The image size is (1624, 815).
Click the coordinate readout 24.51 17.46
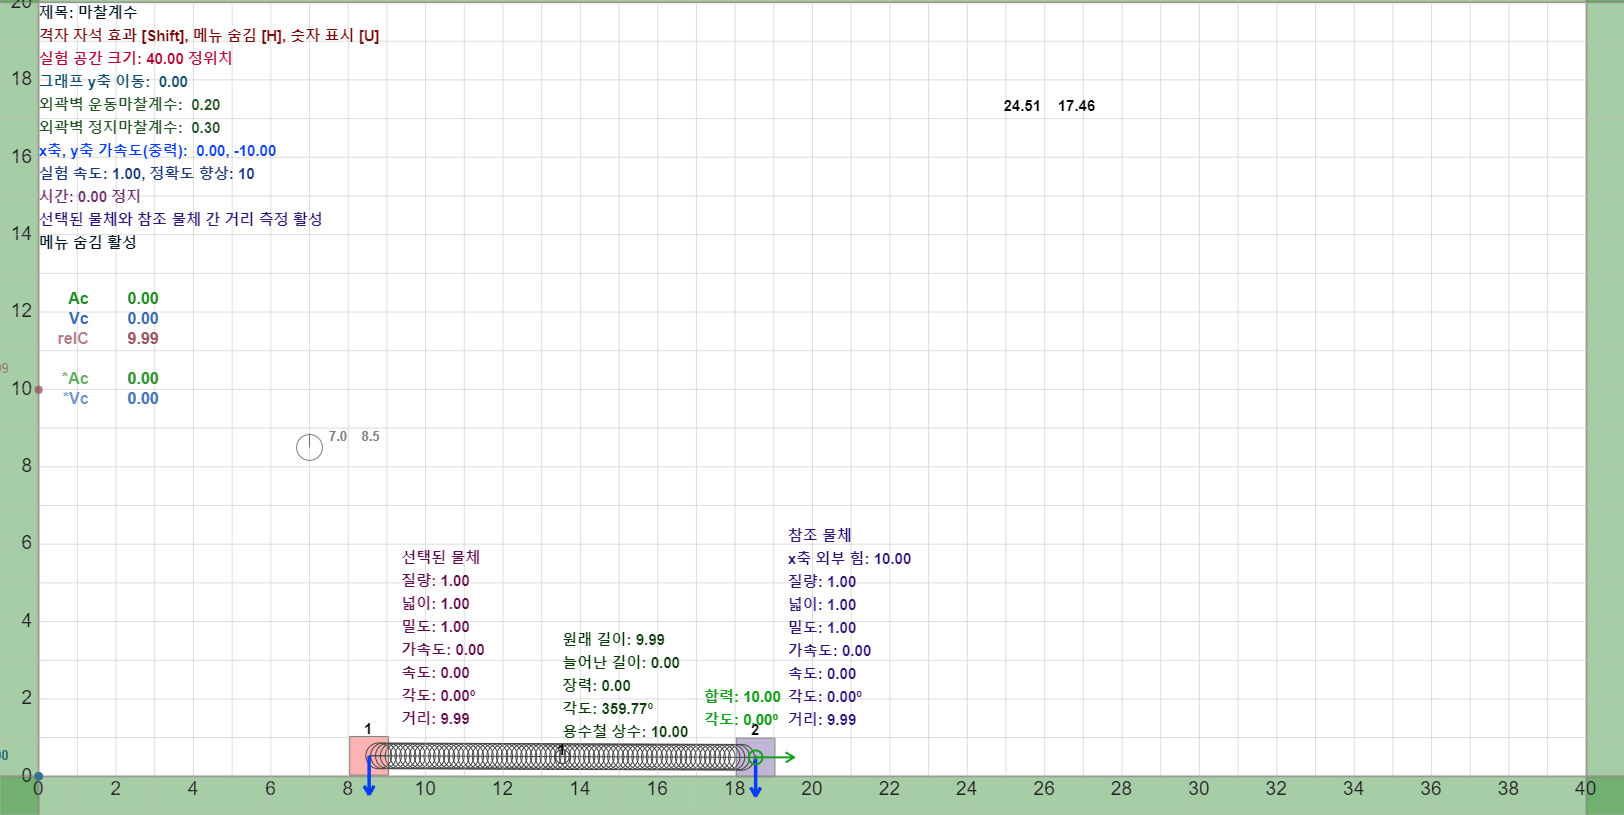(1049, 105)
